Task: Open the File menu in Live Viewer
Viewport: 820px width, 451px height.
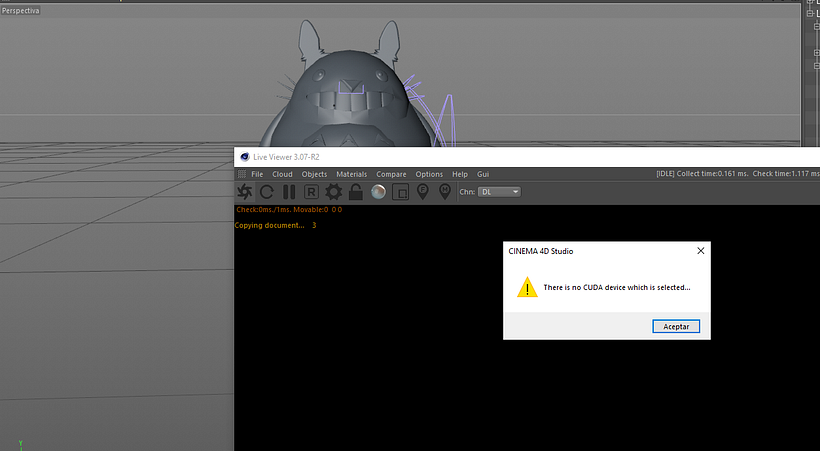Action: (257, 174)
